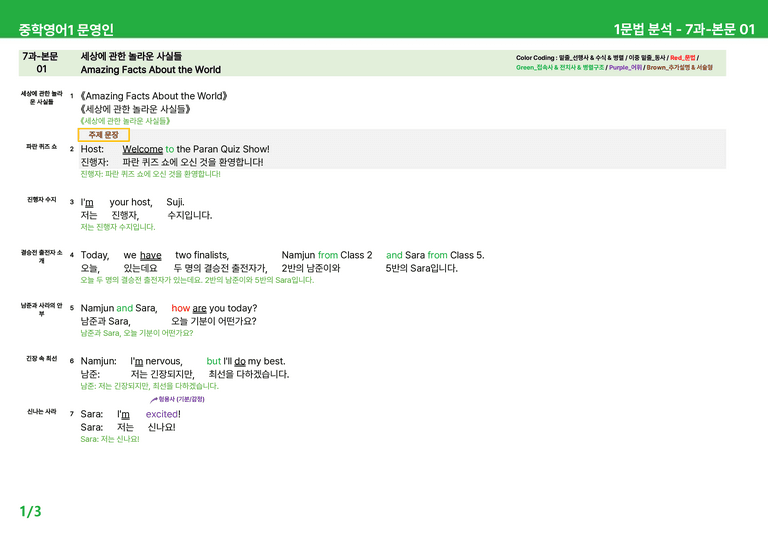Viewport: 768px width, 543px height.
Task: Click the speaker label 'Namjun:'
Action: tap(98, 361)
